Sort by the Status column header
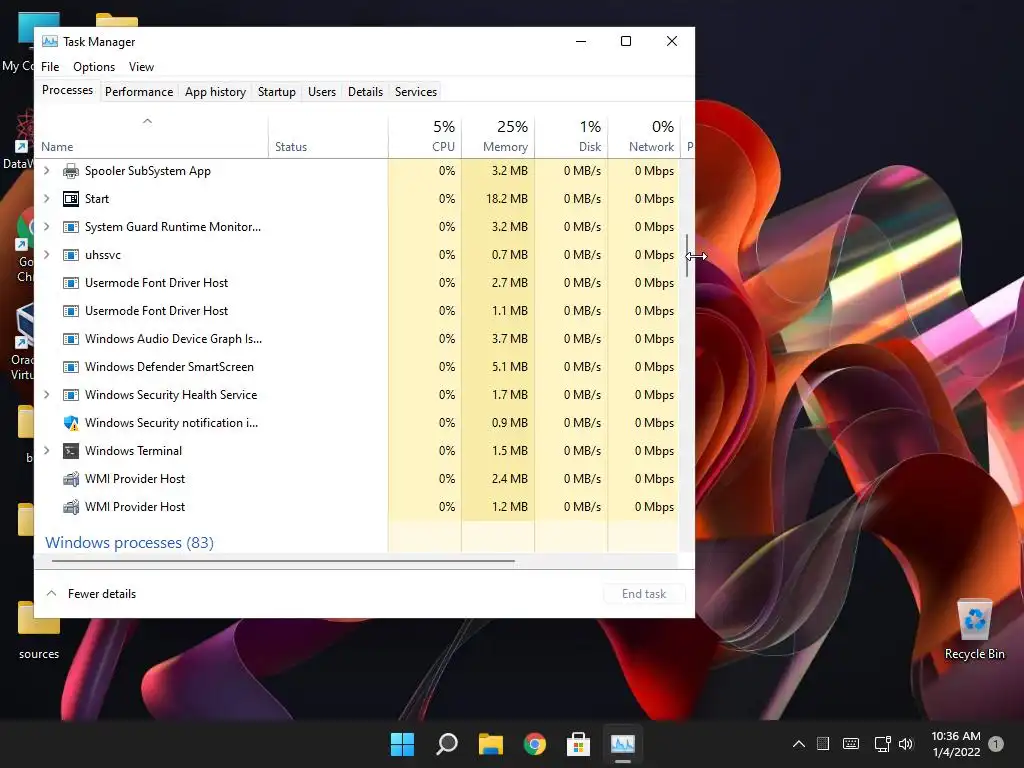The width and height of the screenshot is (1024, 768). (x=328, y=137)
